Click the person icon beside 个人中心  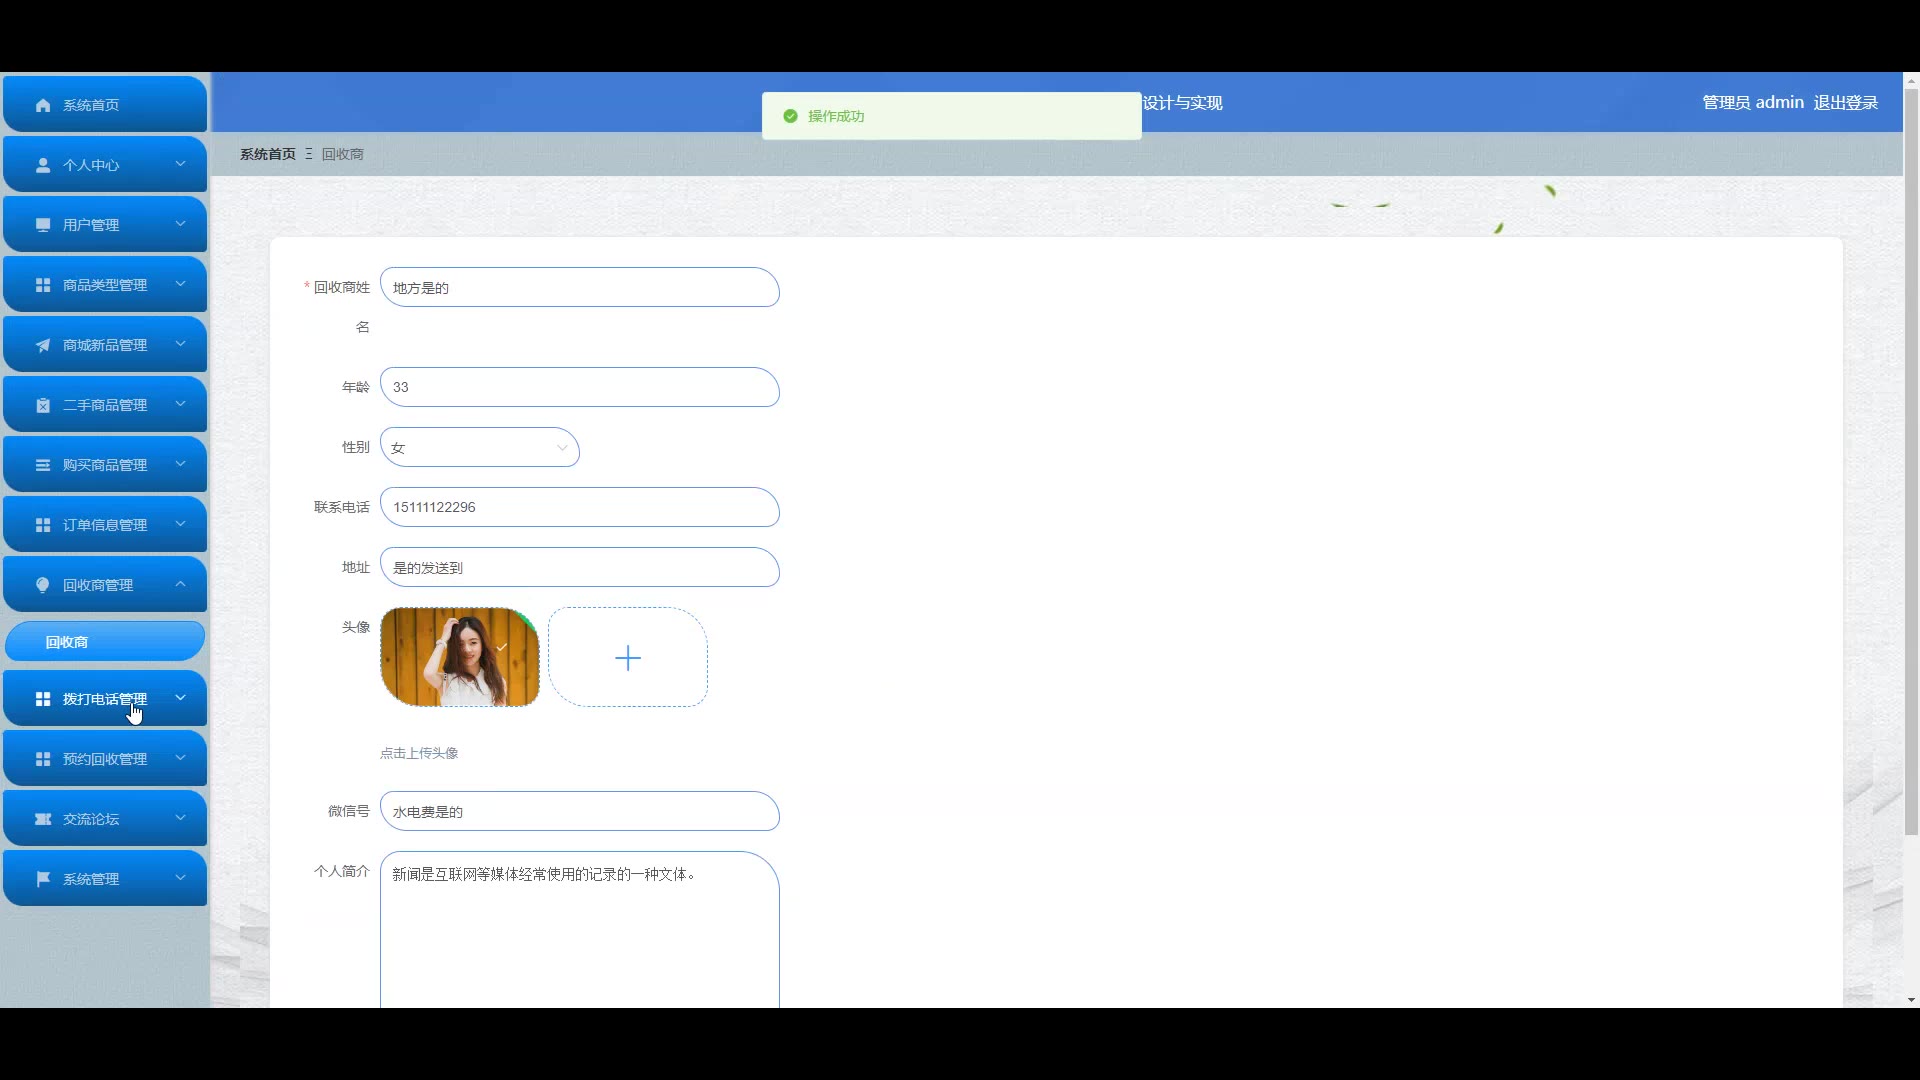tap(43, 165)
